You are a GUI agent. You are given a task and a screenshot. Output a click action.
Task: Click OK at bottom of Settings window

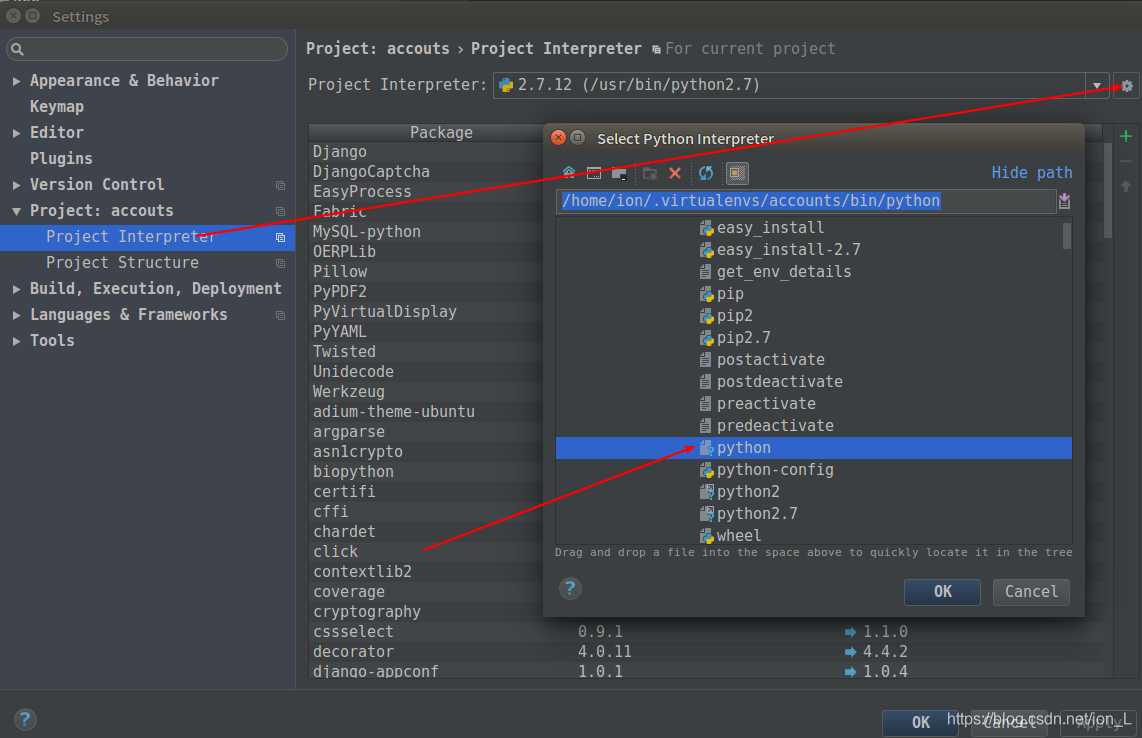[920, 722]
